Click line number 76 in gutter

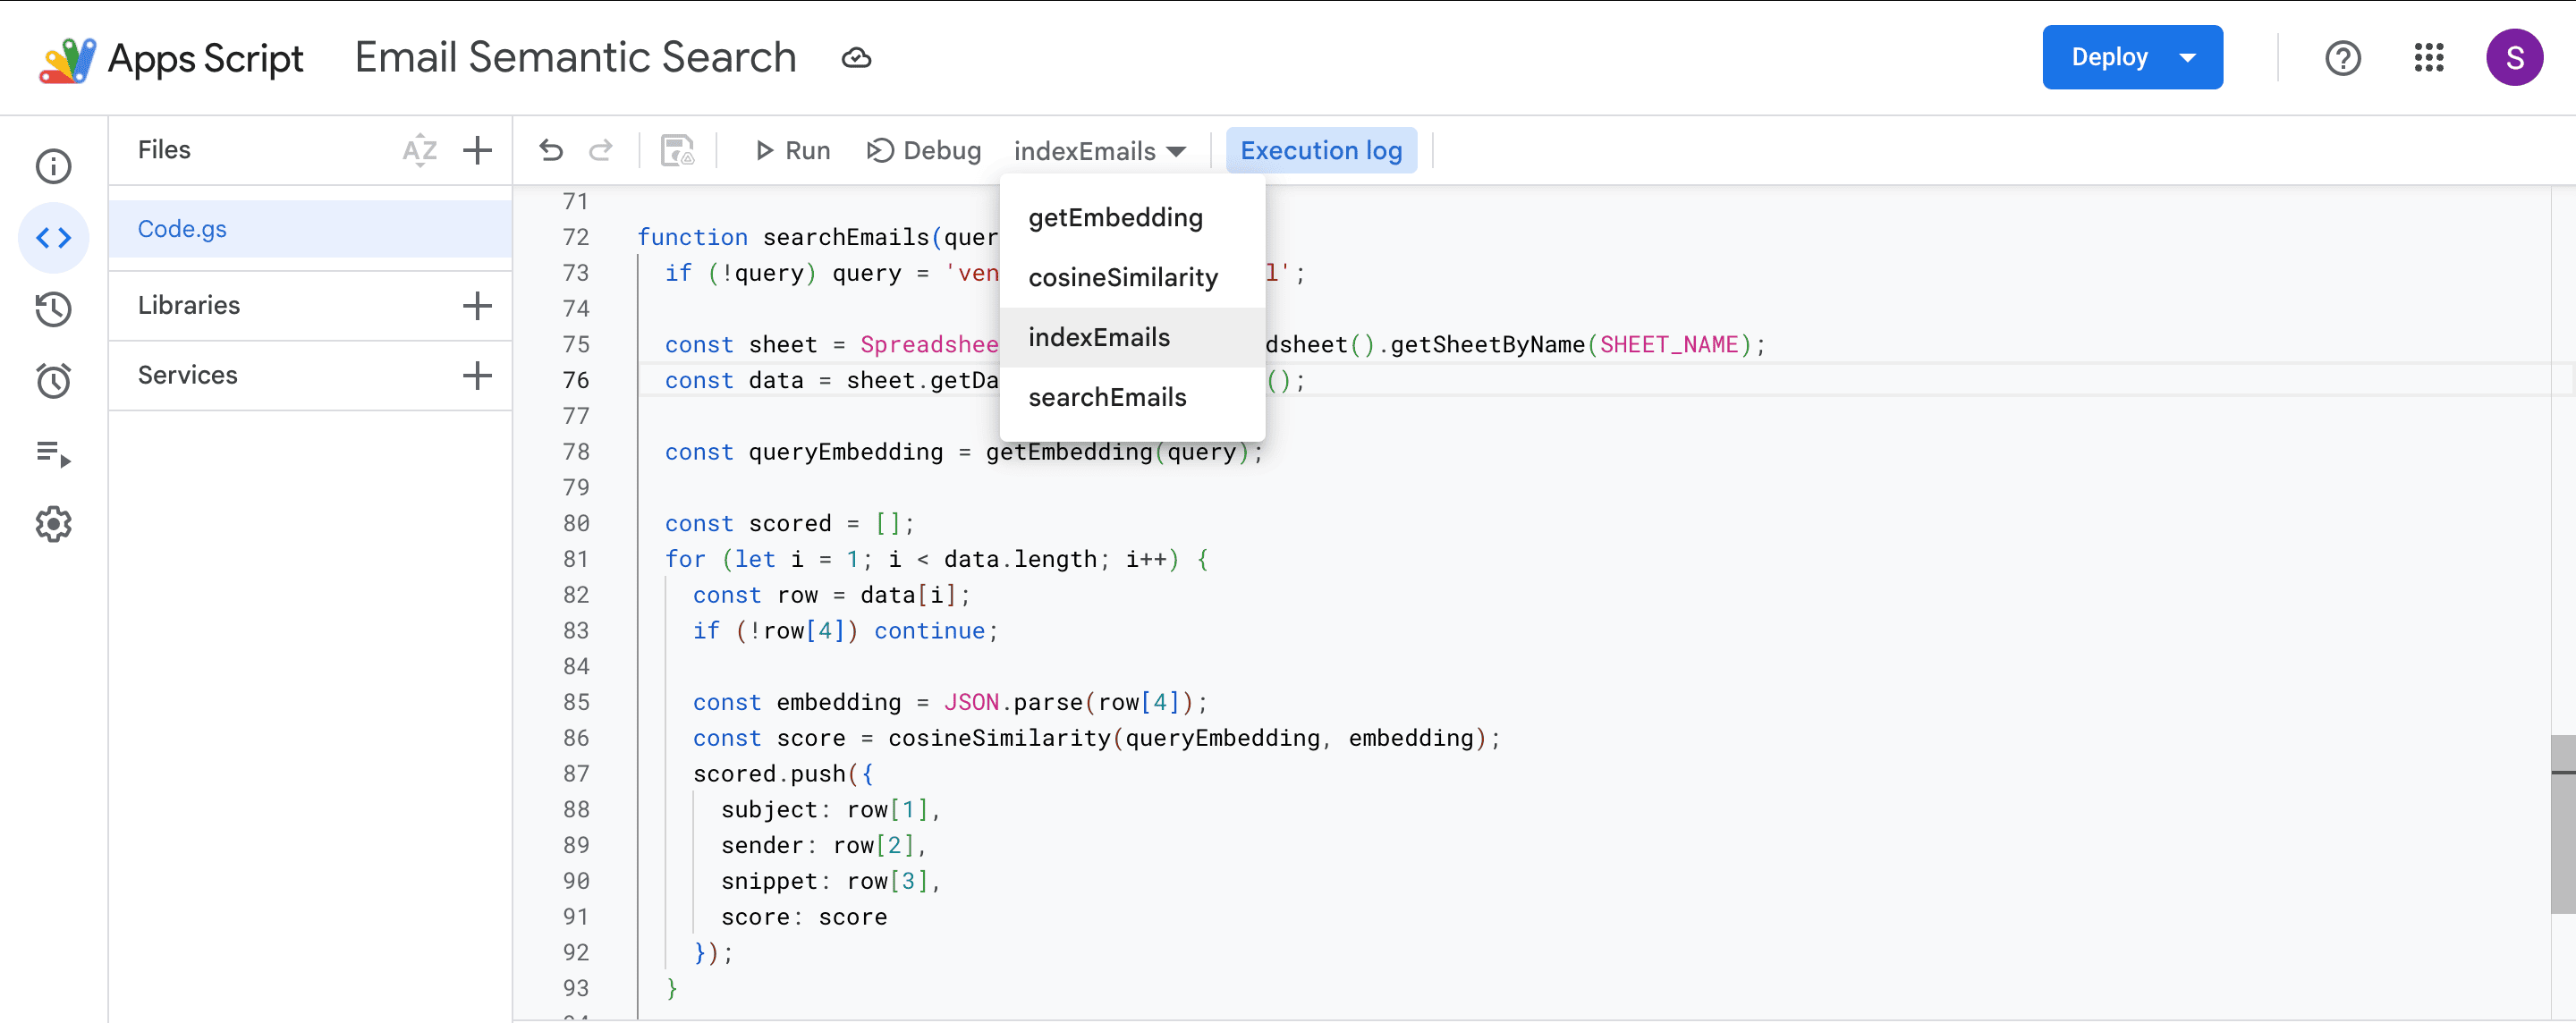(576, 380)
